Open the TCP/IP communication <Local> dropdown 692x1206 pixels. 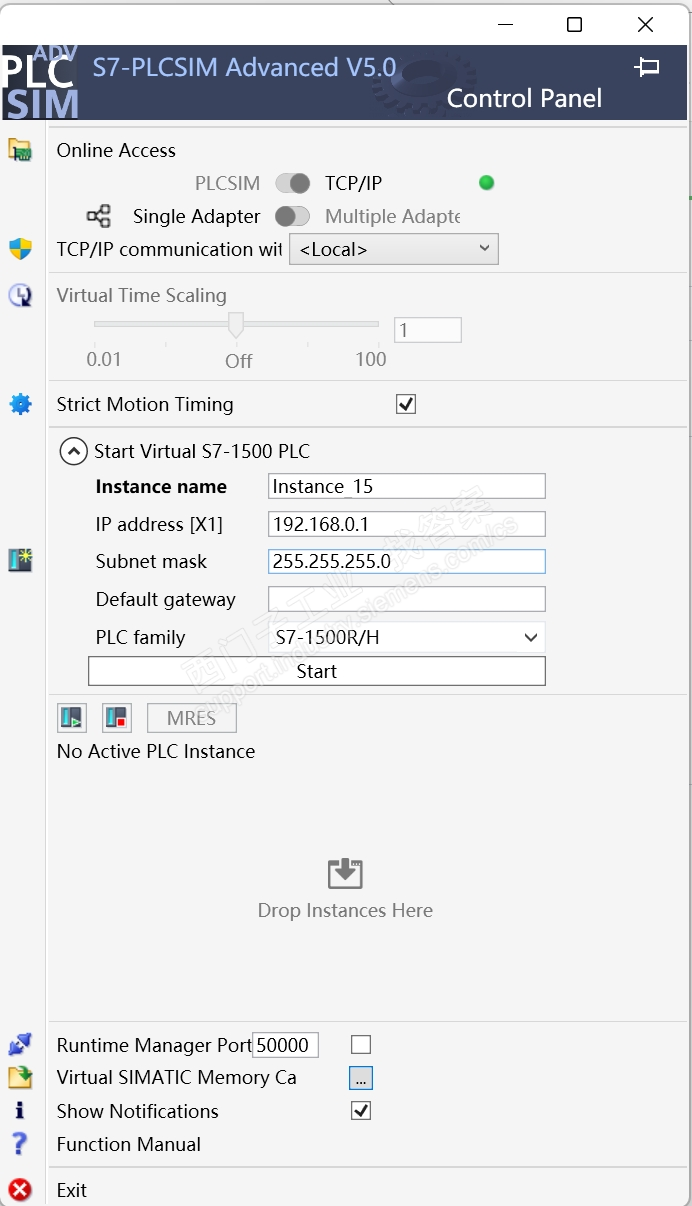click(x=394, y=249)
